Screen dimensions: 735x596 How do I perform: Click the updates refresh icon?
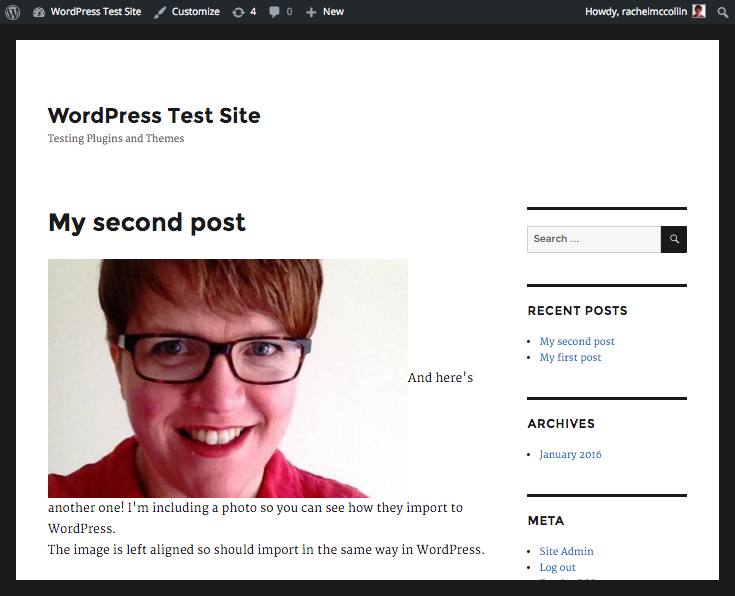pyautogui.click(x=238, y=12)
